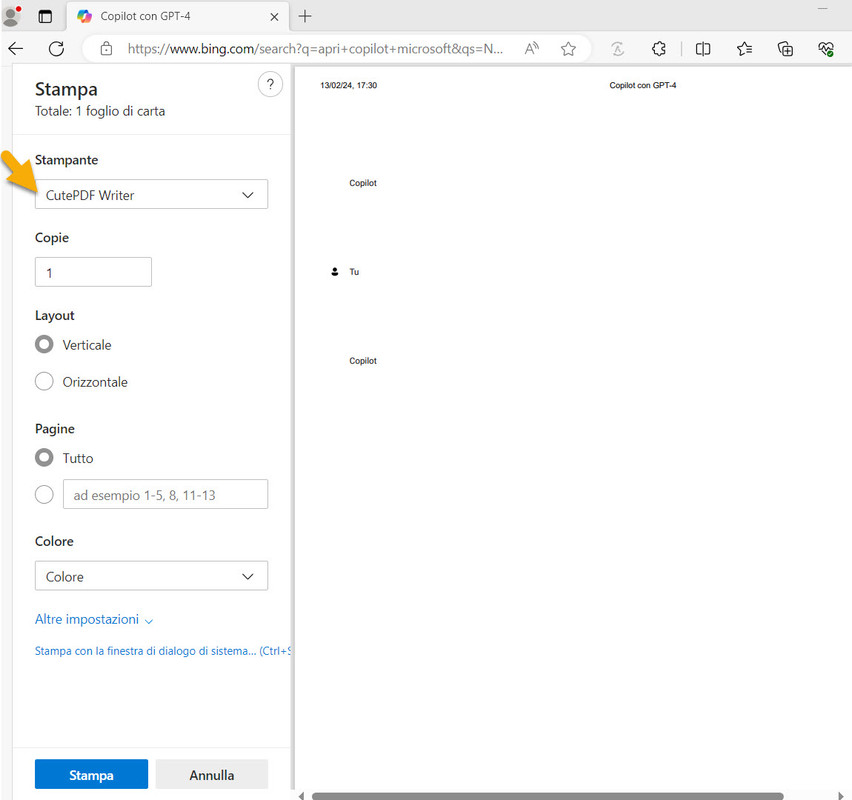Click the page range field 'ad esempio 1-5, 8, 11-13'
852x800 pixels.
165,495
